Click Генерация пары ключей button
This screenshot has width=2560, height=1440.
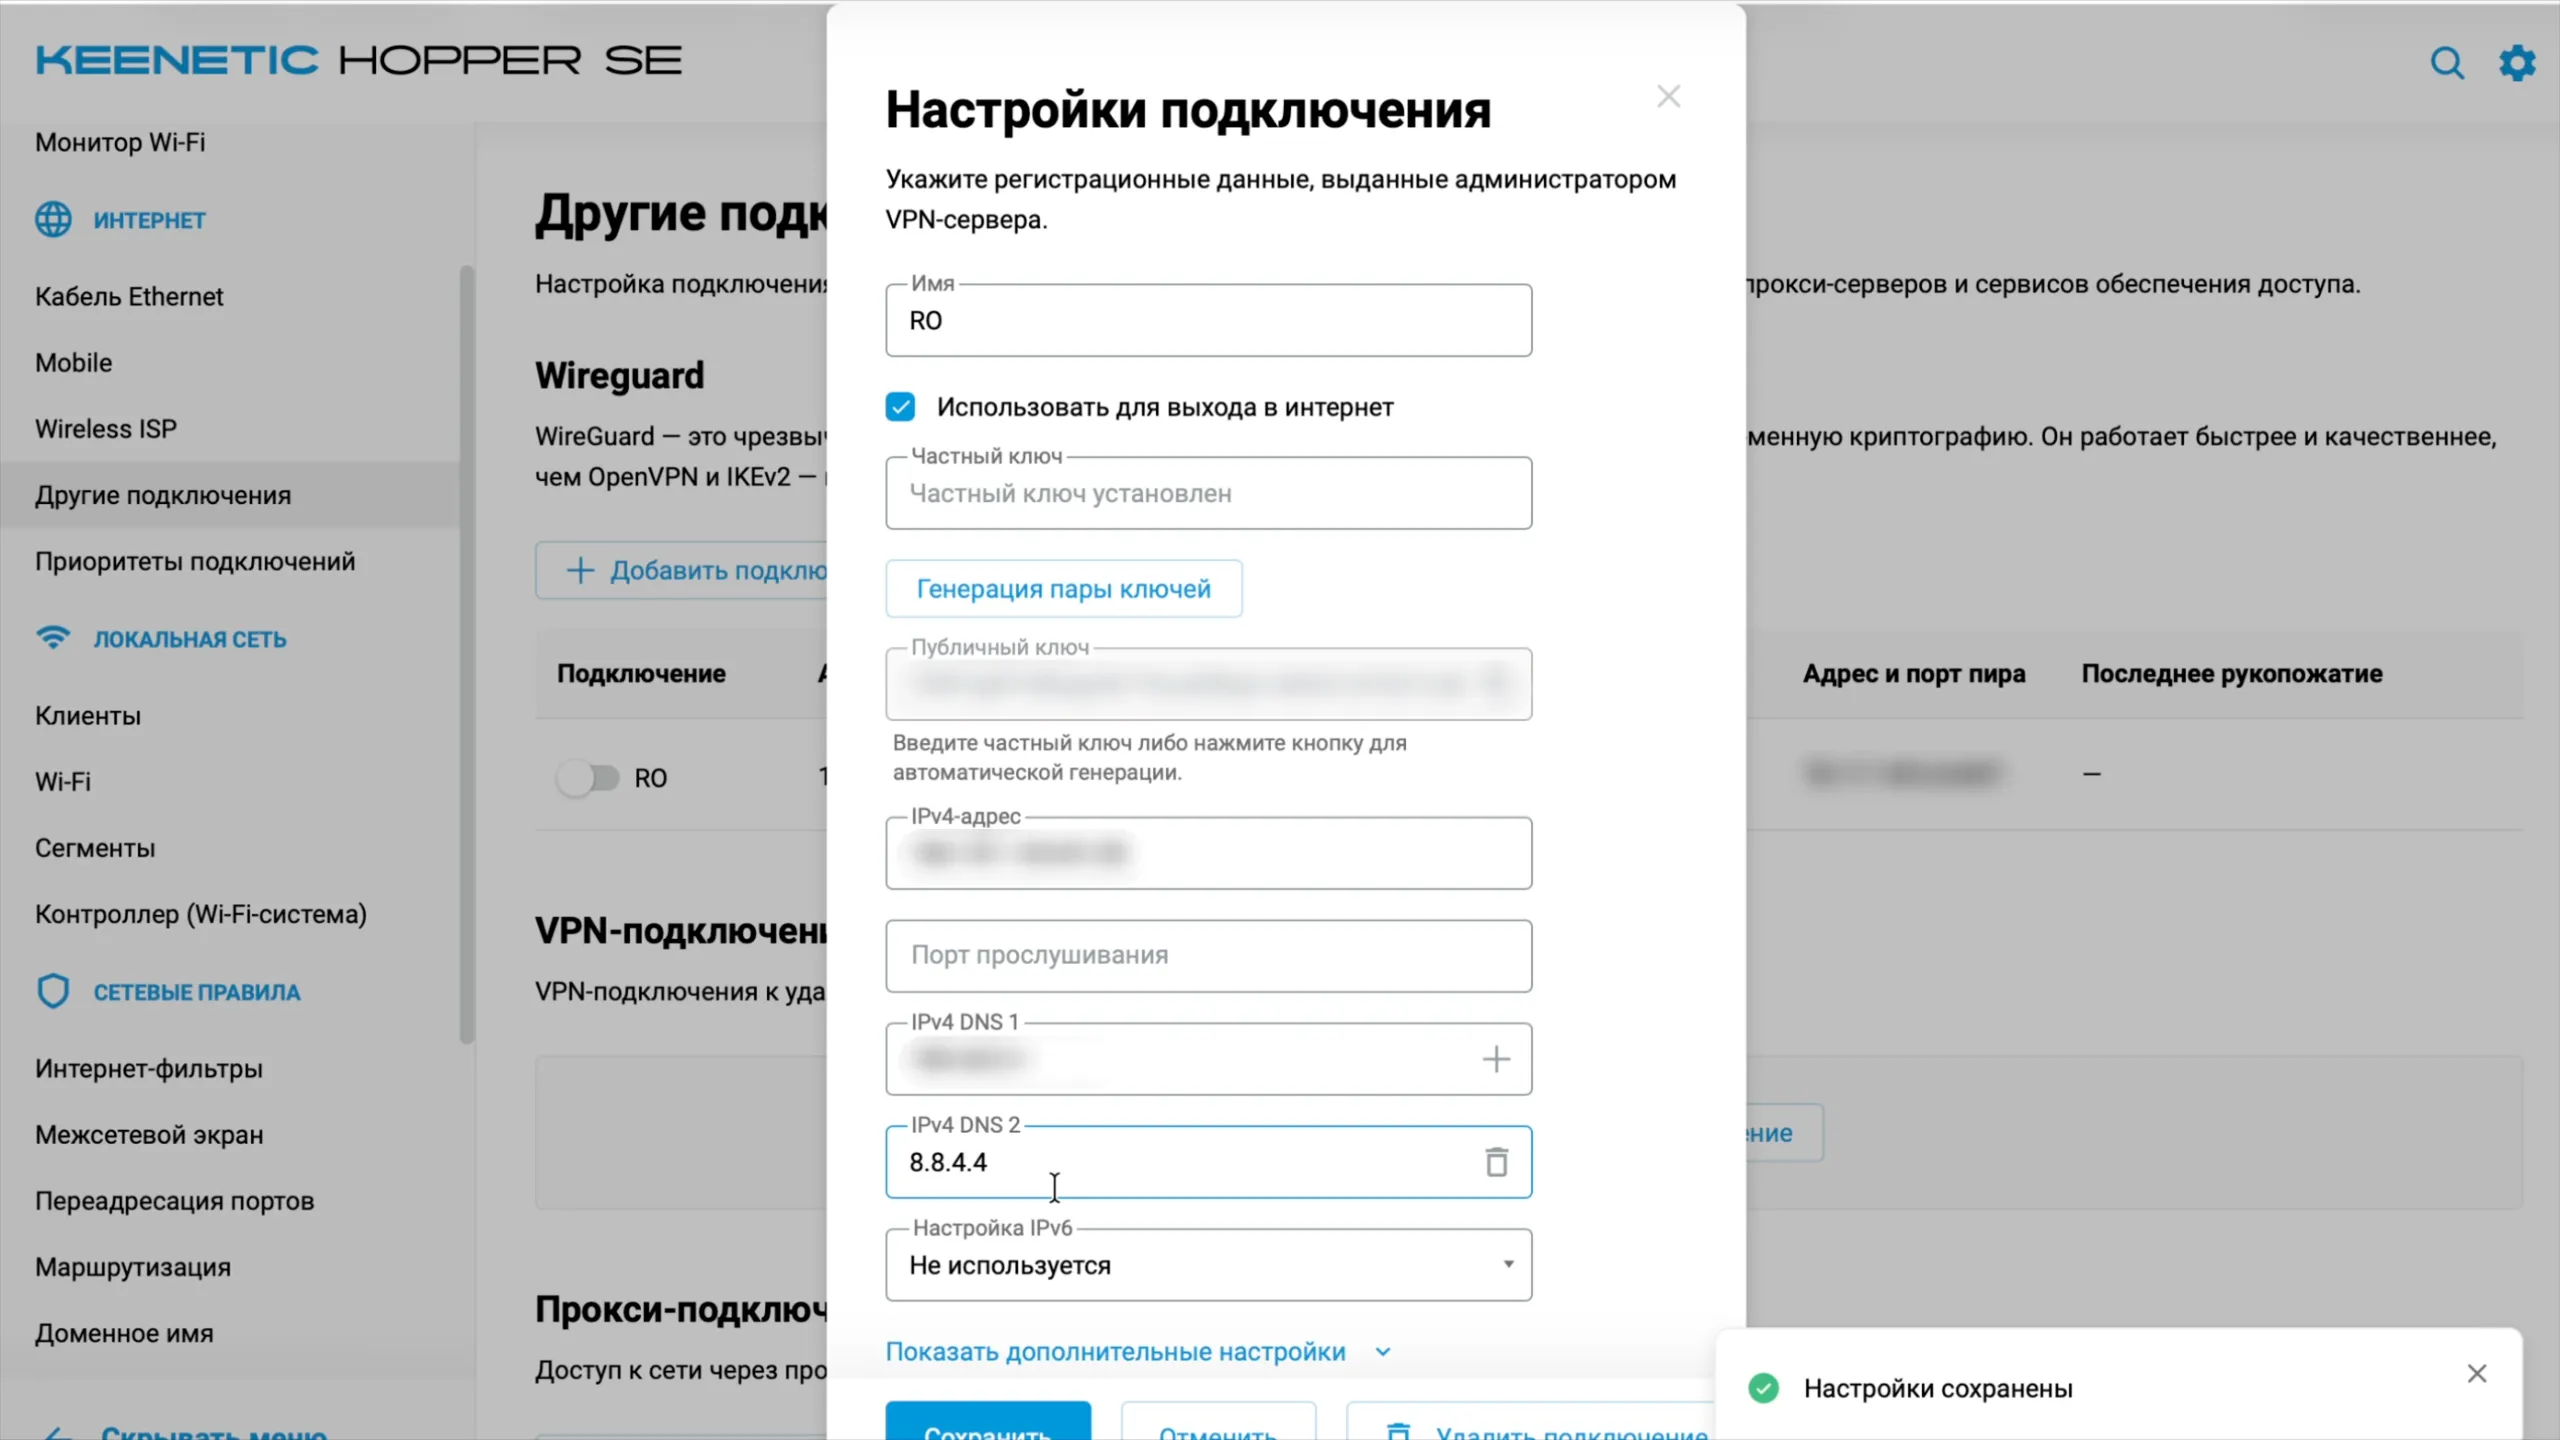coord(1063,589)
